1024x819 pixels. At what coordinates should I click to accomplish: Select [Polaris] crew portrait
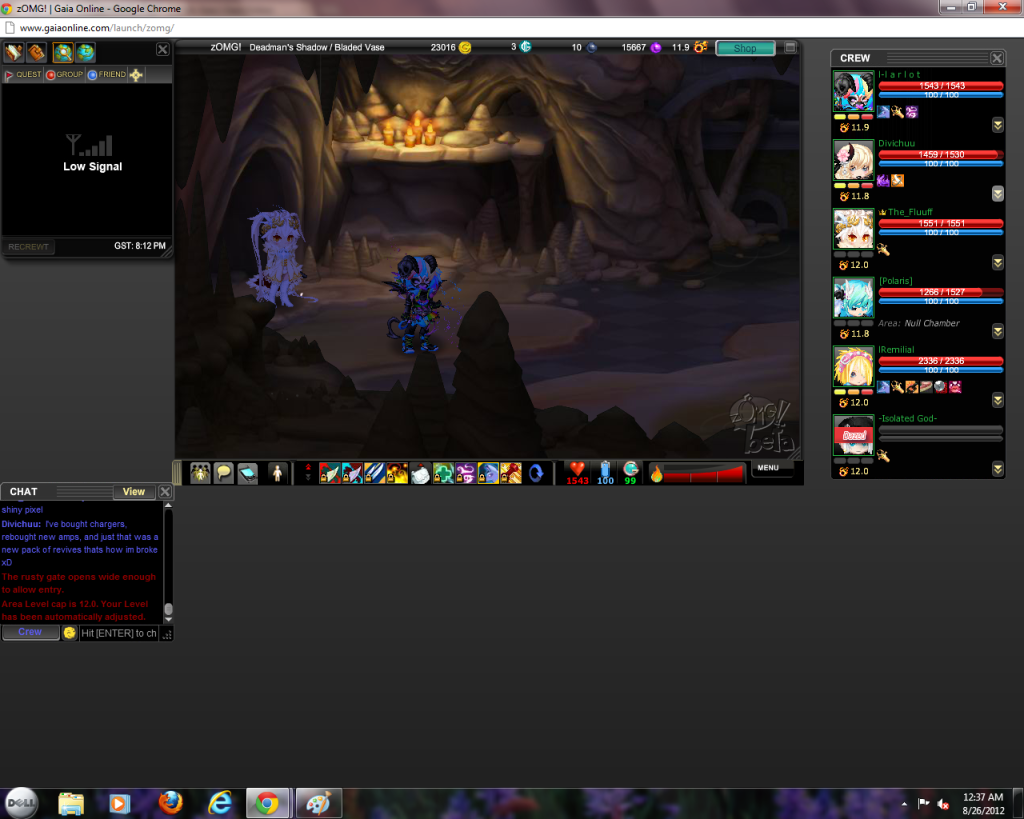[853, 297]
